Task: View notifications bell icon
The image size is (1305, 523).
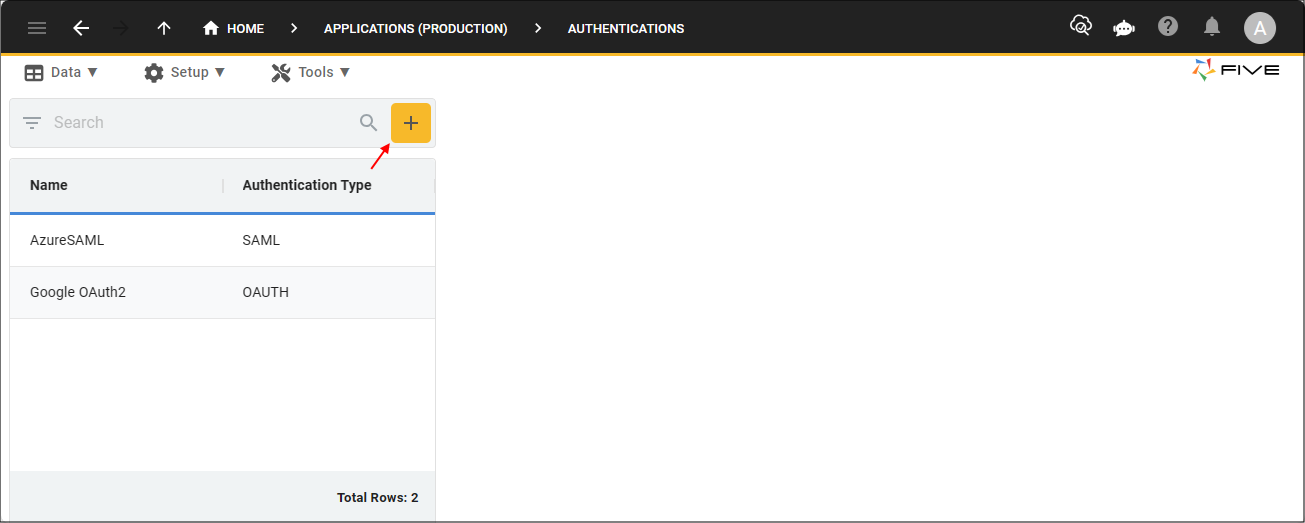Action: pos(1212,27)
